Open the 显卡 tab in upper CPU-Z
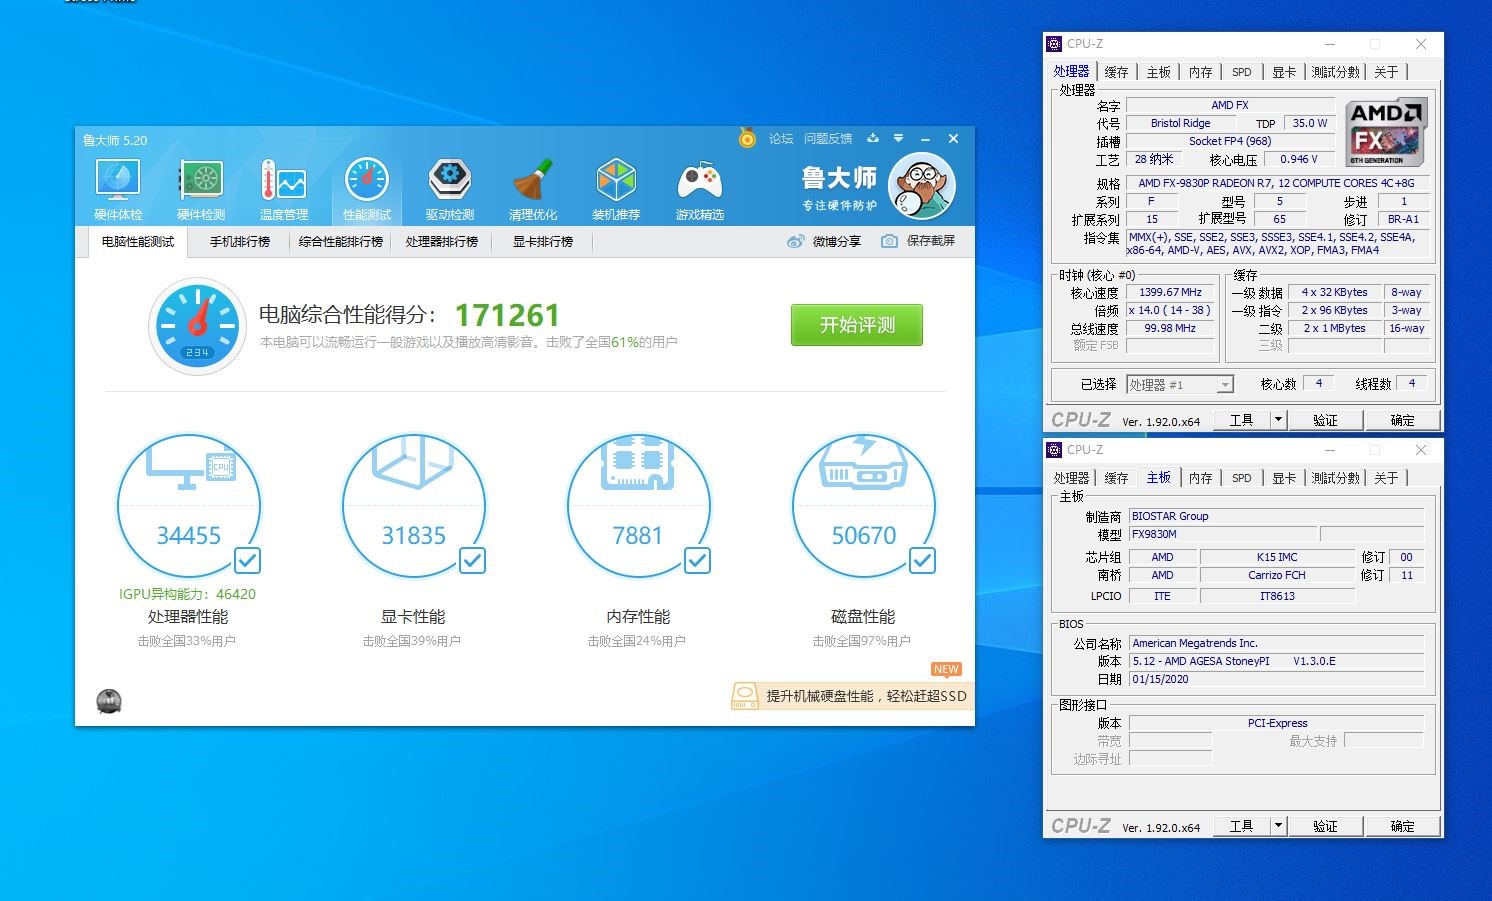The height and width of the screenshot is (901, 1492). pos(1284,72)
